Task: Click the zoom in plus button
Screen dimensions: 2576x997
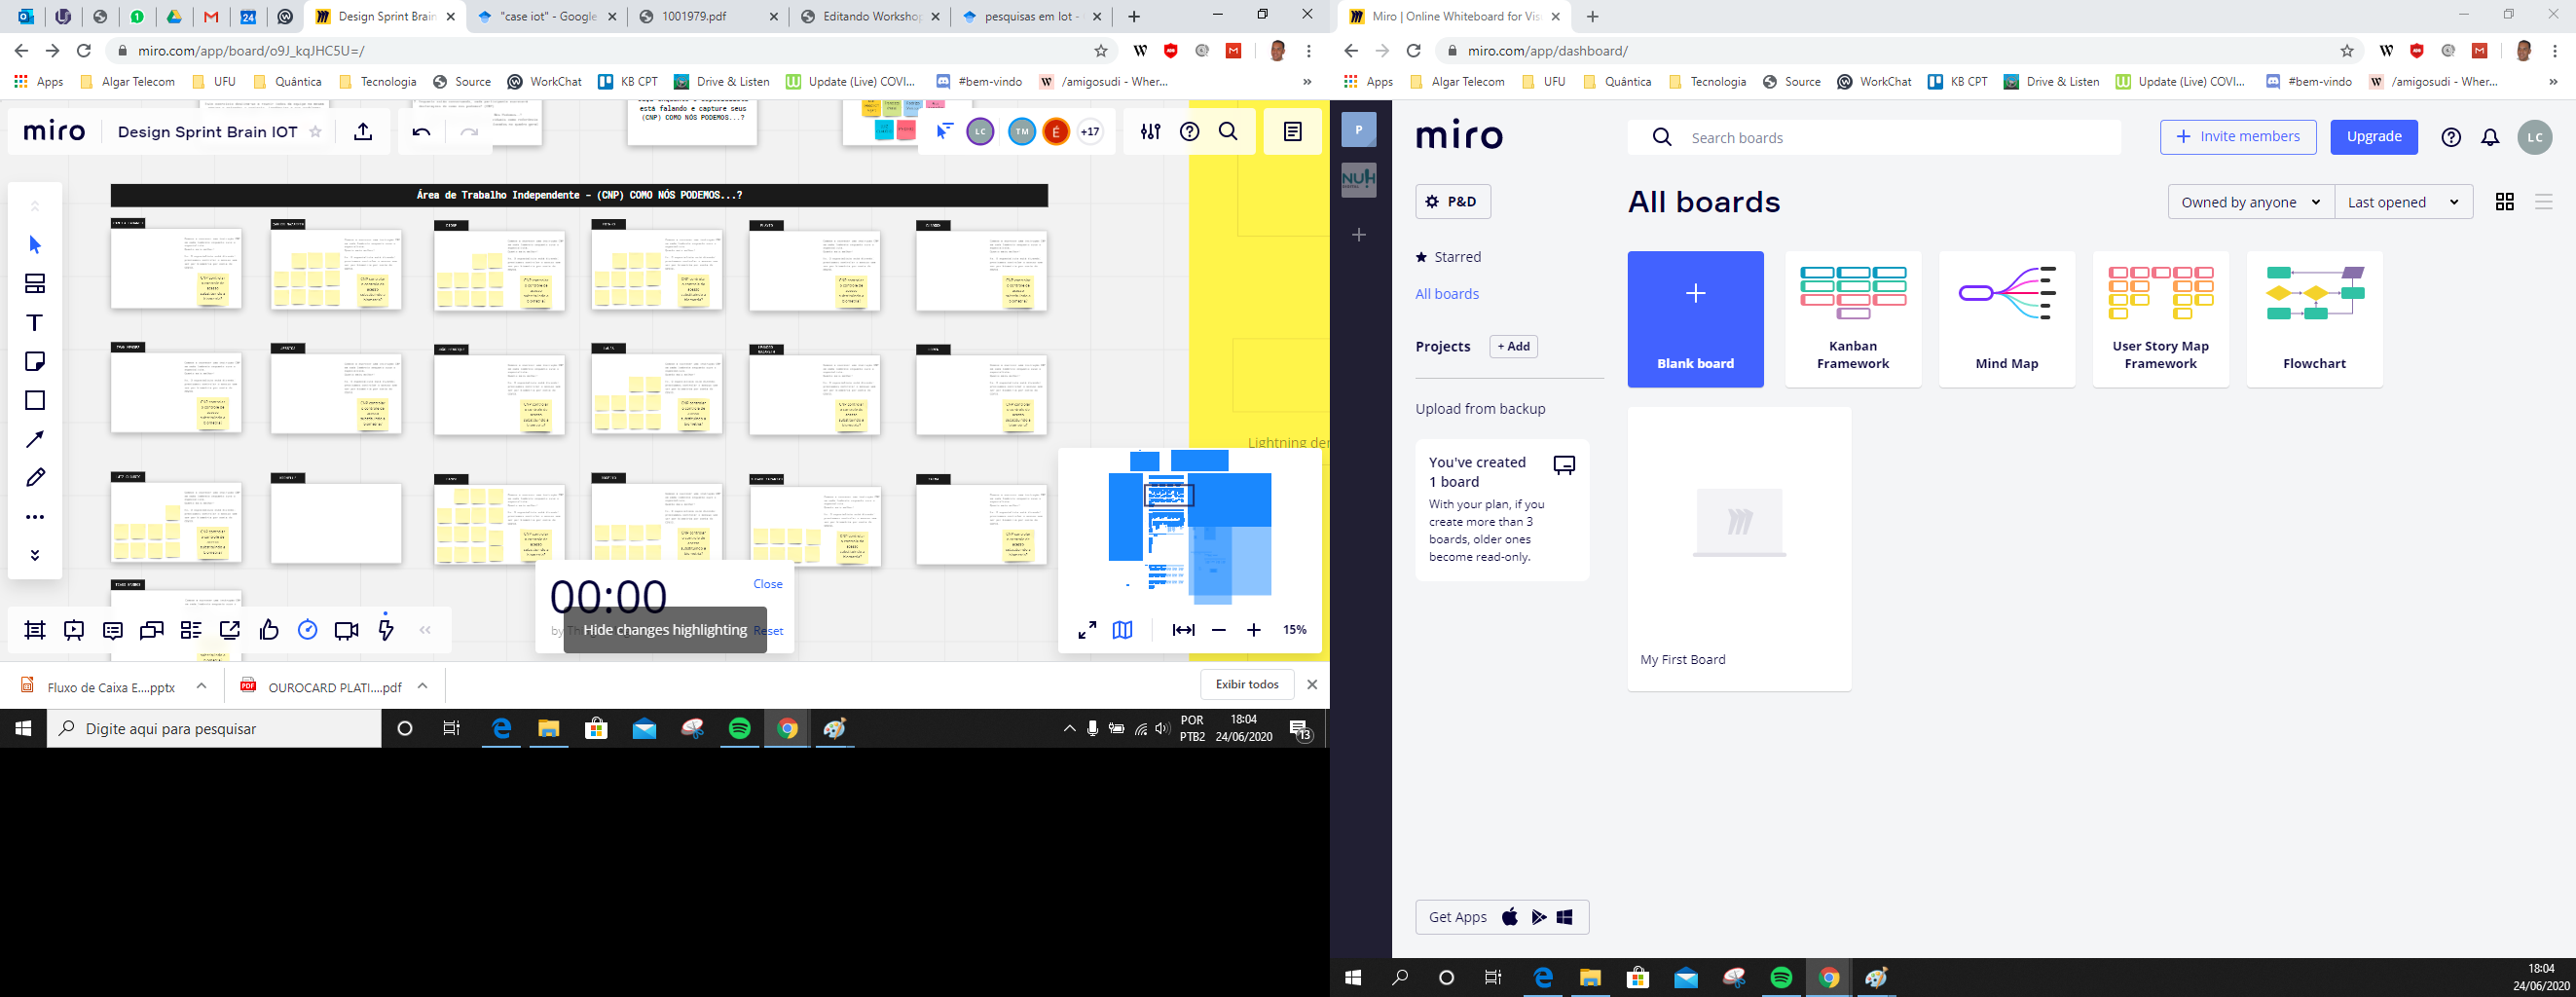Action: (x=1253, y=630)
